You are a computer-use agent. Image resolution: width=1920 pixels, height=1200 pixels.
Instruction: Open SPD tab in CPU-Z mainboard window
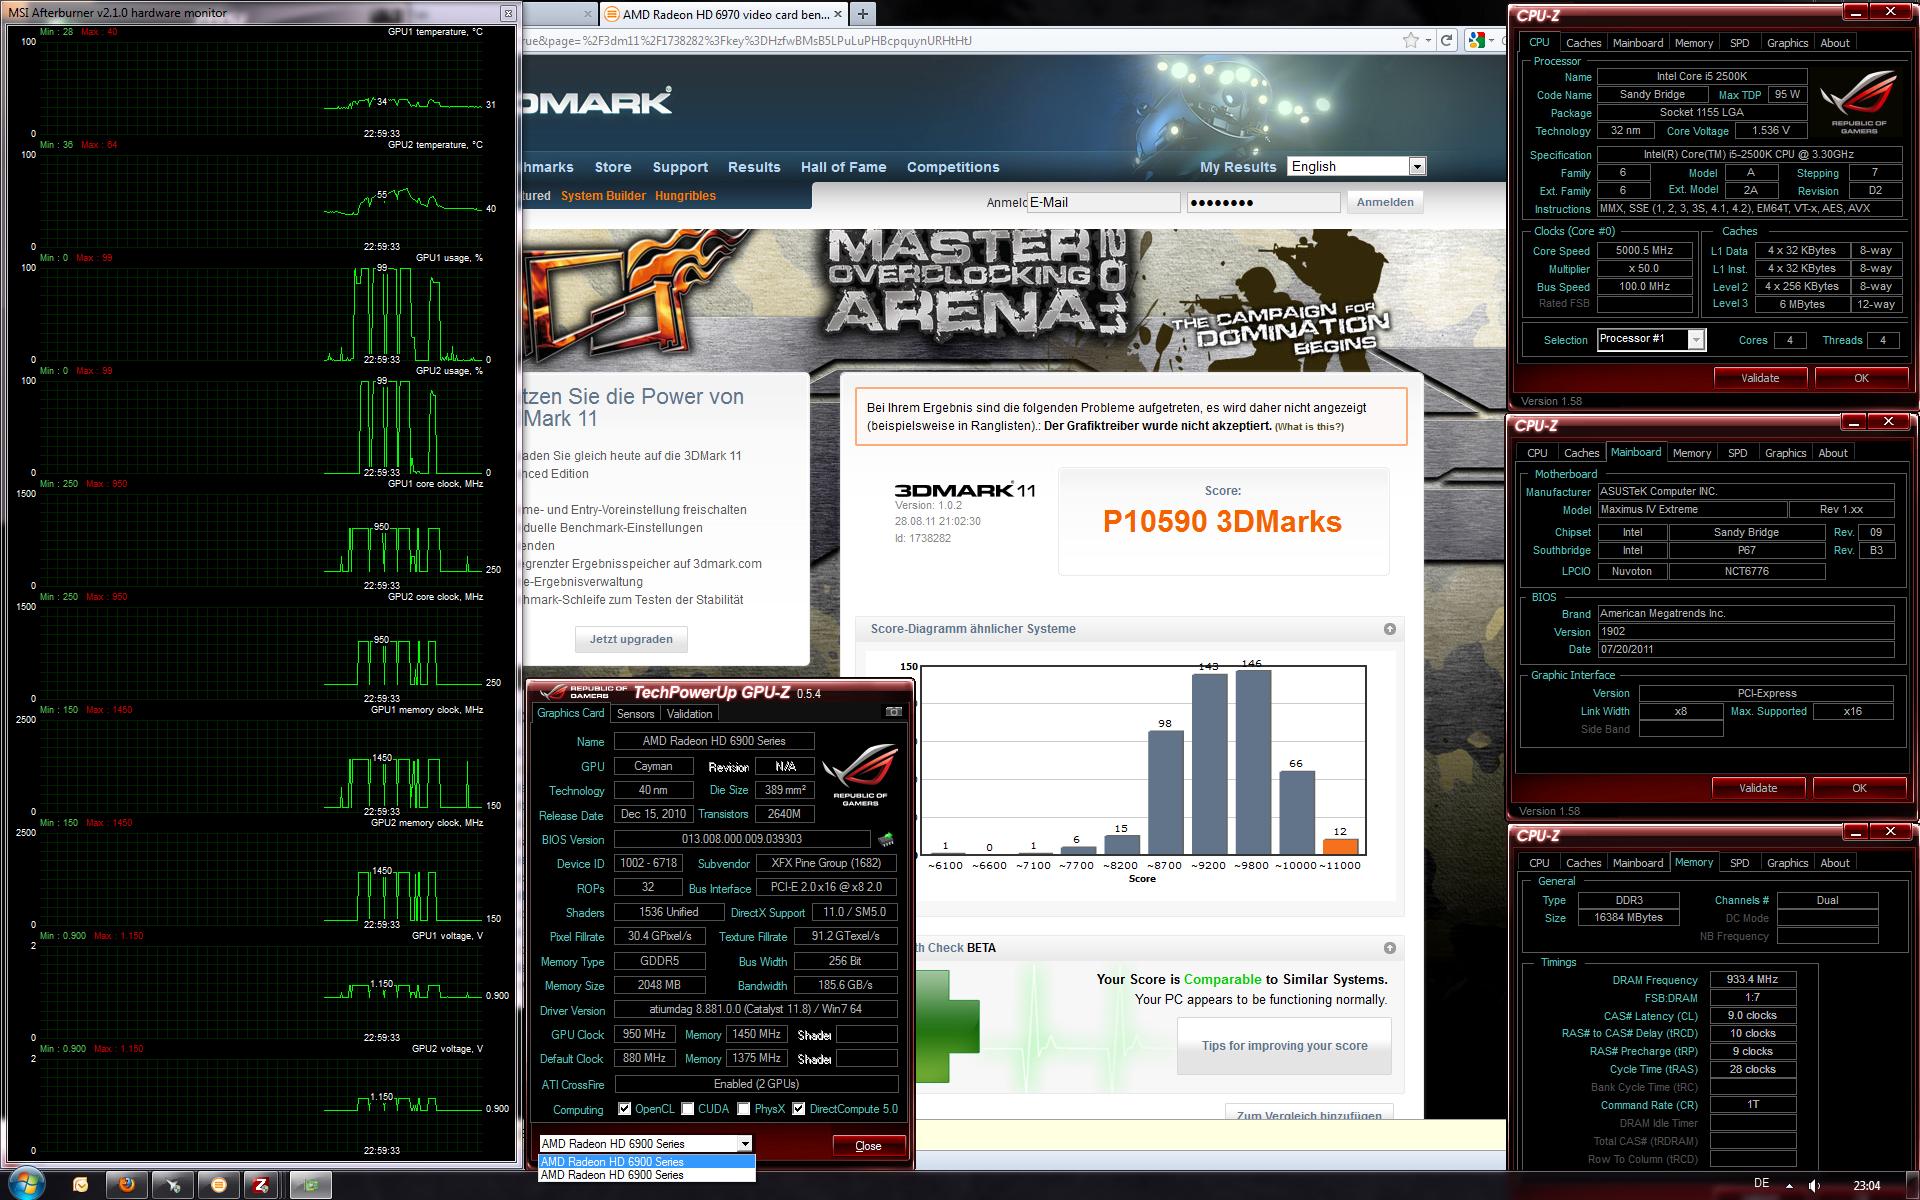coord(1737,453)
